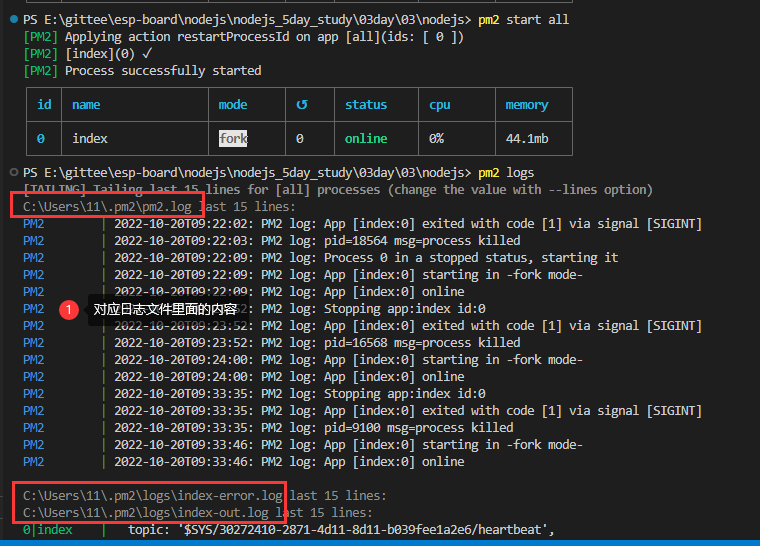760x546 pixels.
Task: Click the 'status' column header
Action: [366, 105]
